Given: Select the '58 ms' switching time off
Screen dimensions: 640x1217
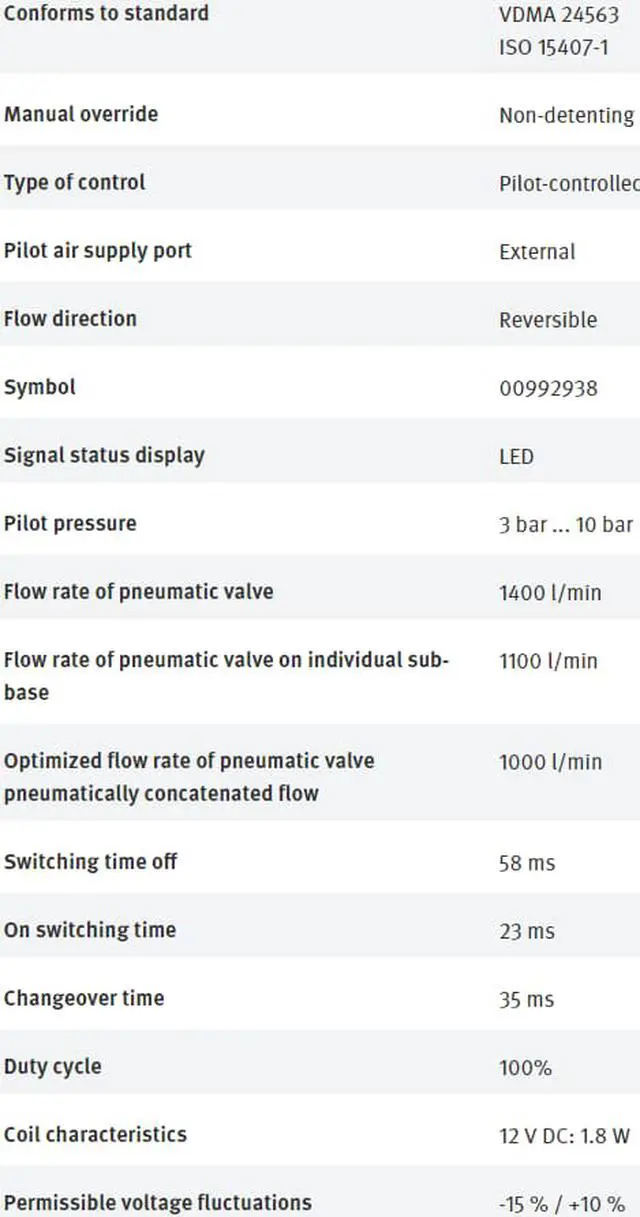Looking at the screenshot, I should 527,863.
